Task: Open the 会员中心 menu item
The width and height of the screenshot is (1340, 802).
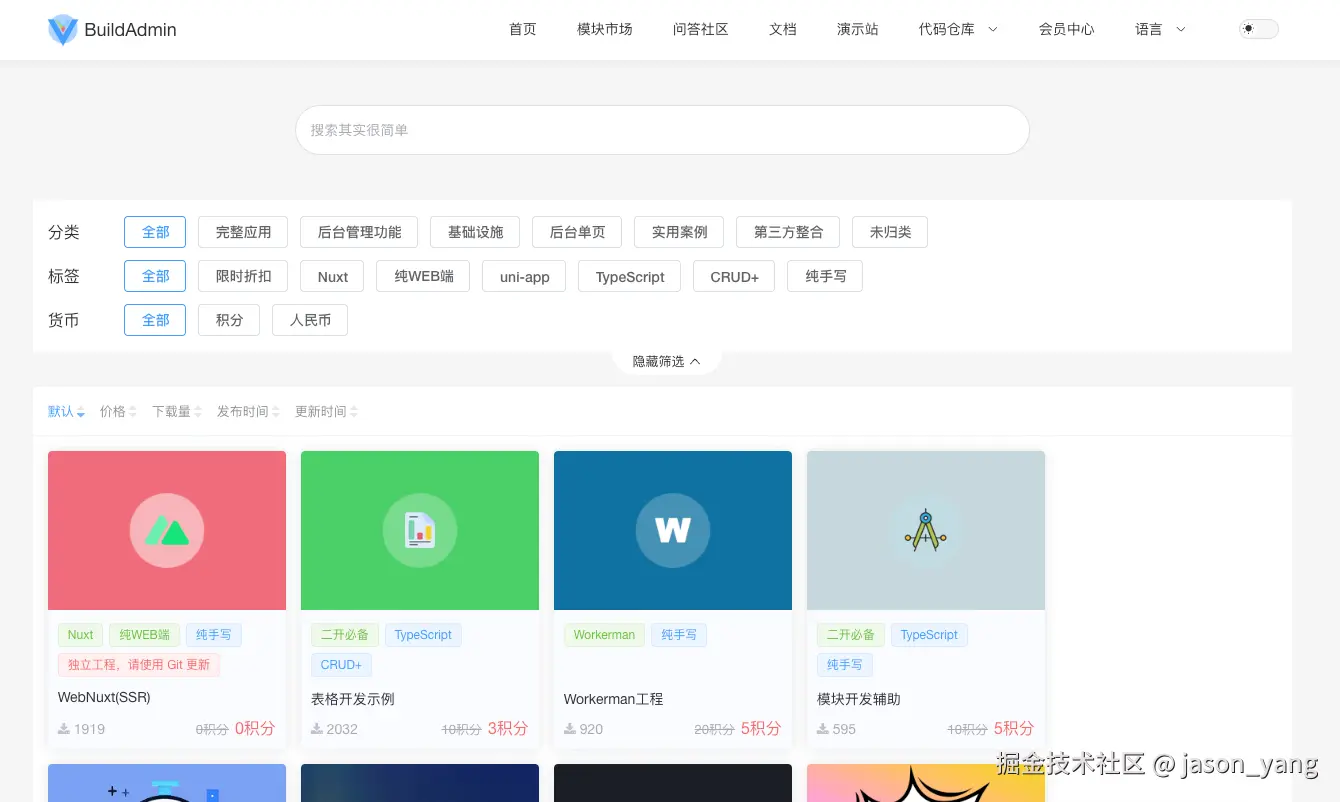Action: pyautogui.click(x=1067, y=29)
